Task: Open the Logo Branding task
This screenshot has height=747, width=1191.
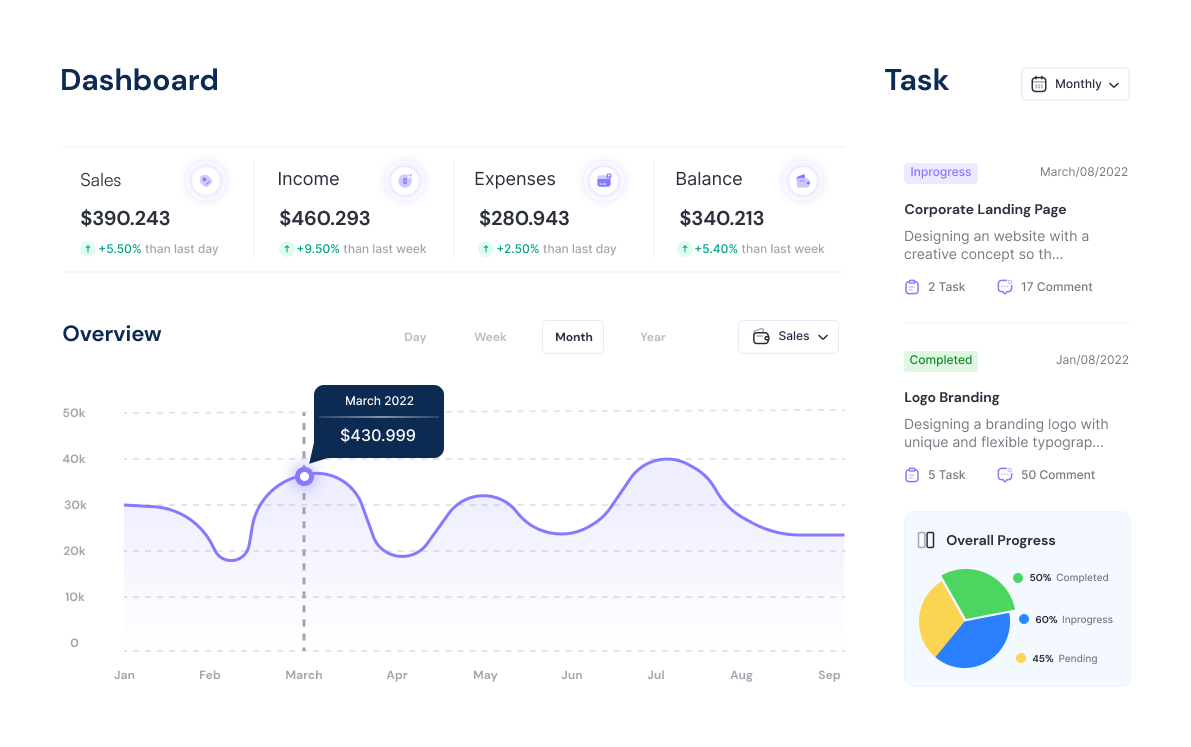Action: [x=951, y=397]
